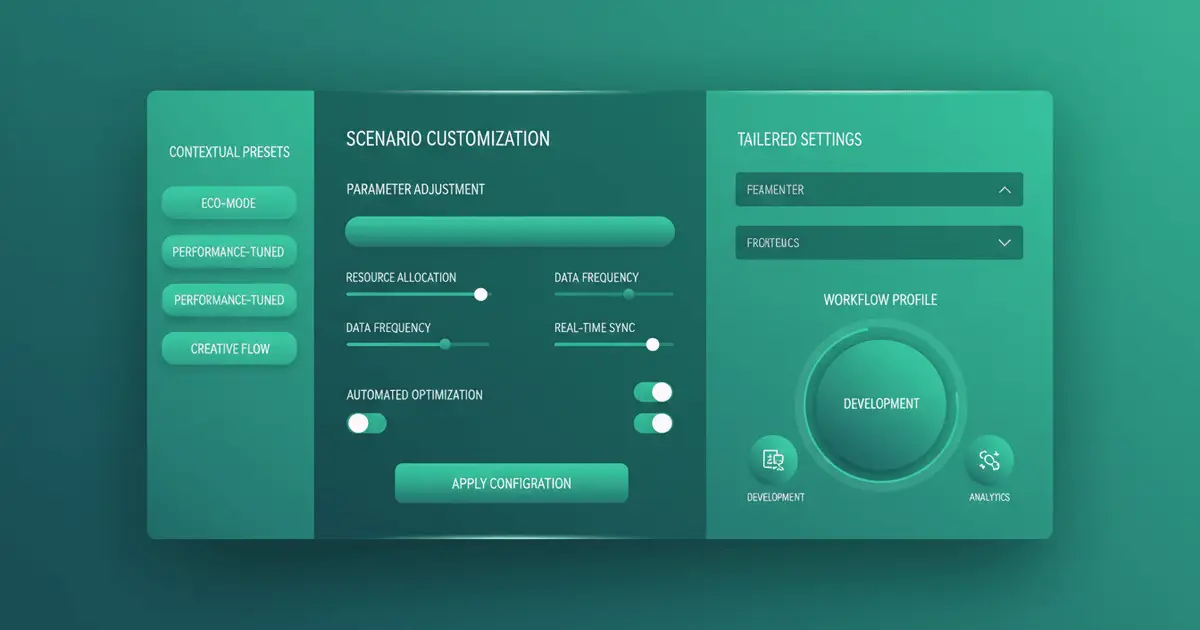1200x630 pixels.
Task: Adjust the Real-Time Sync slider knob
Action: click(x=652, y=344)
